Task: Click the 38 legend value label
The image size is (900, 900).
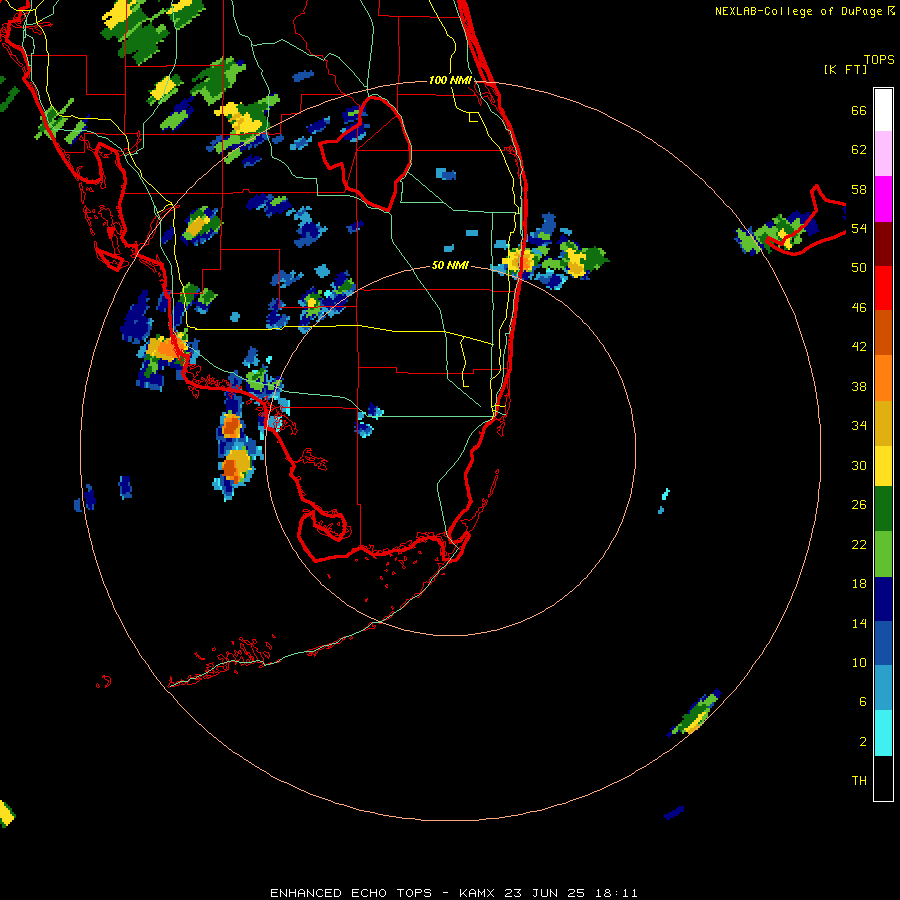Action: pyautogui.click(x=859, y=386)
